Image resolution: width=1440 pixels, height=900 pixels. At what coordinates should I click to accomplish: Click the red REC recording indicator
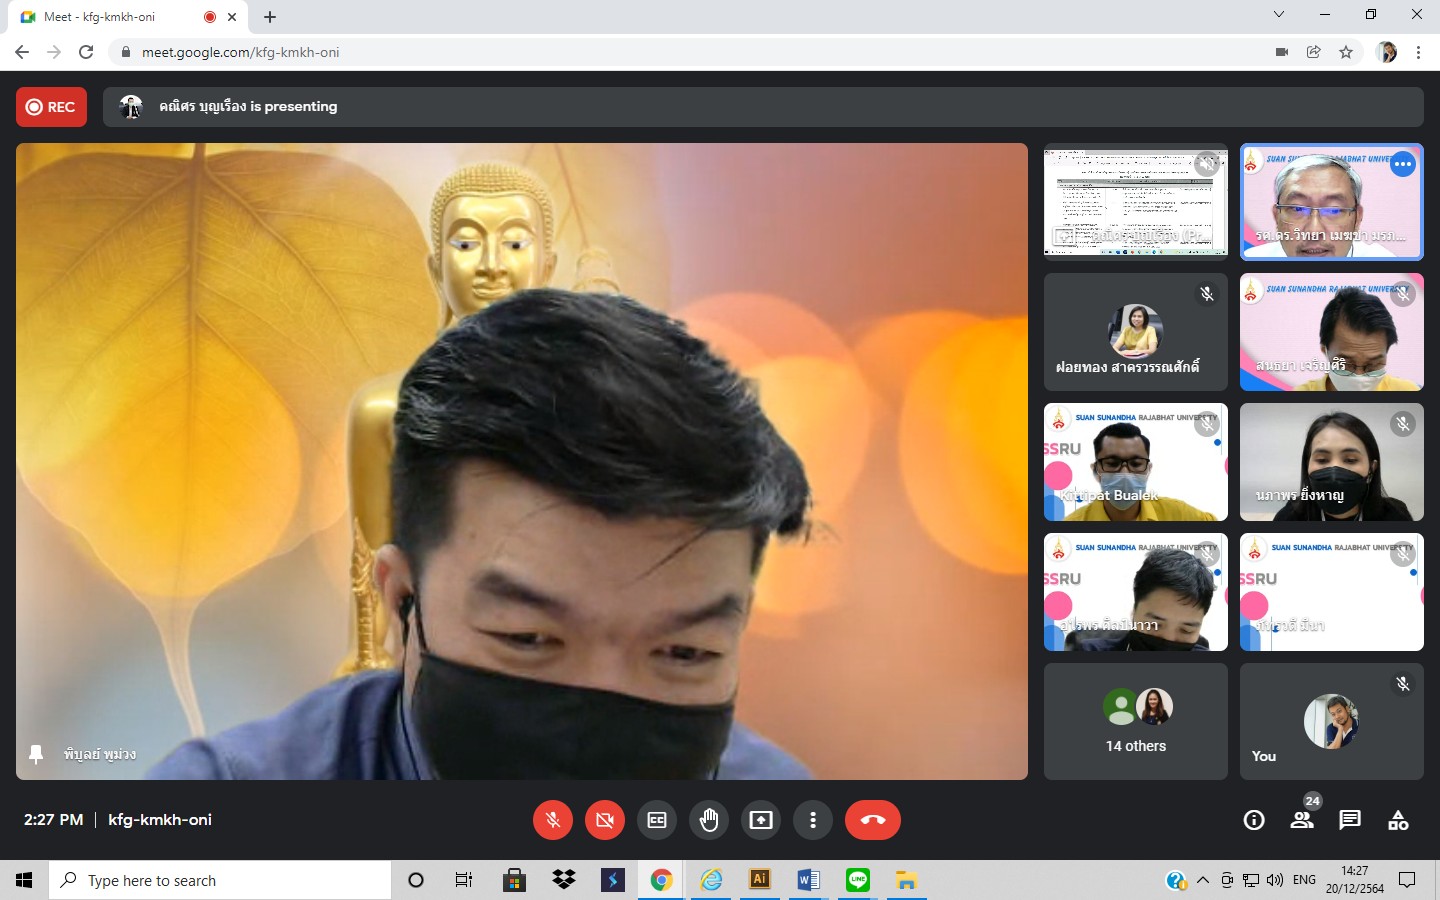click(51, 107)
